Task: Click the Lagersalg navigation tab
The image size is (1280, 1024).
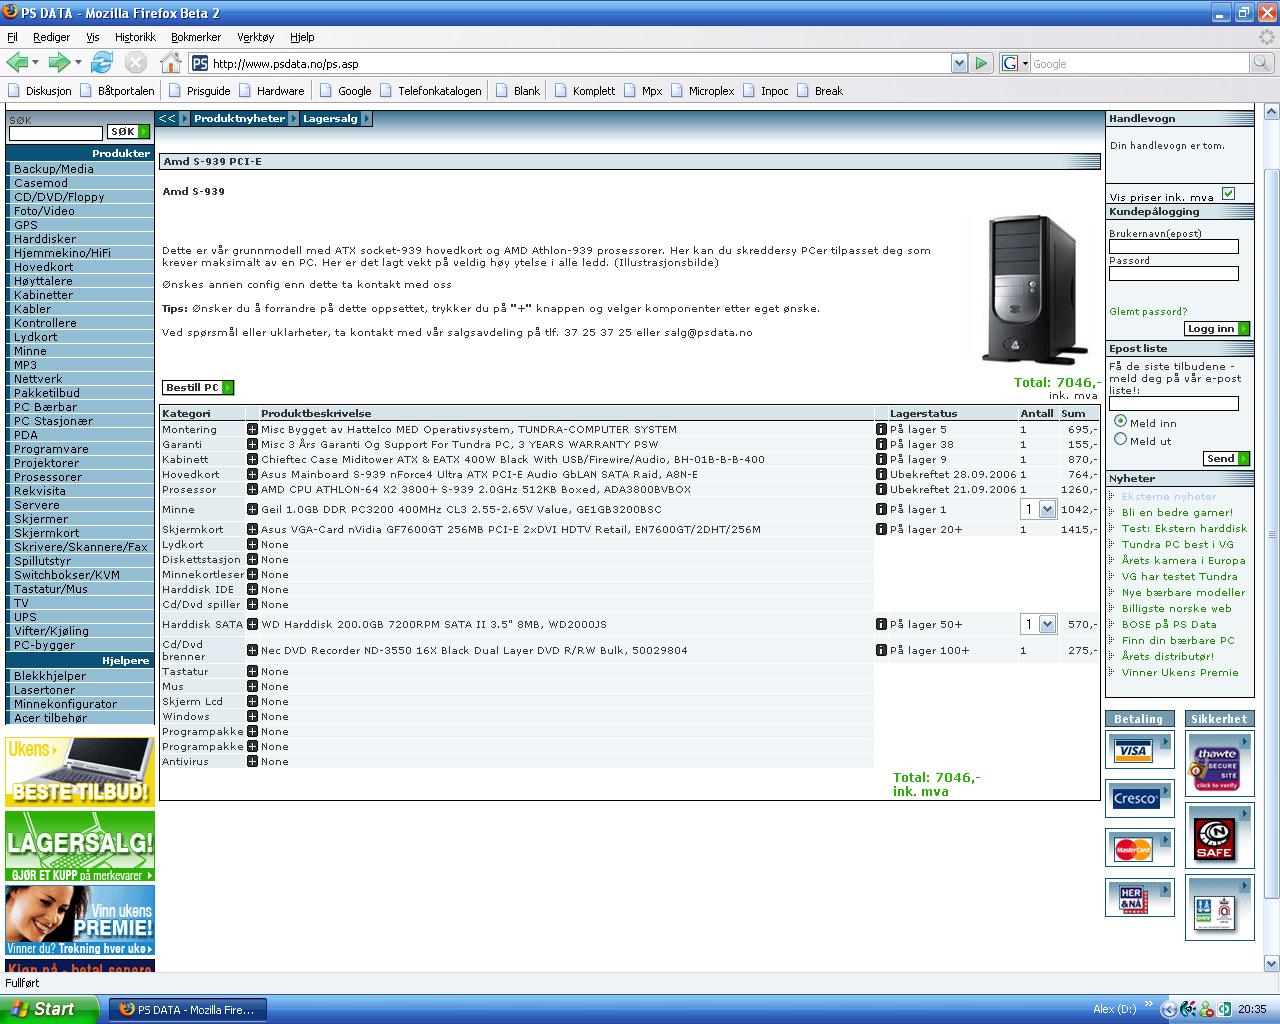Action: pos(330,118)
